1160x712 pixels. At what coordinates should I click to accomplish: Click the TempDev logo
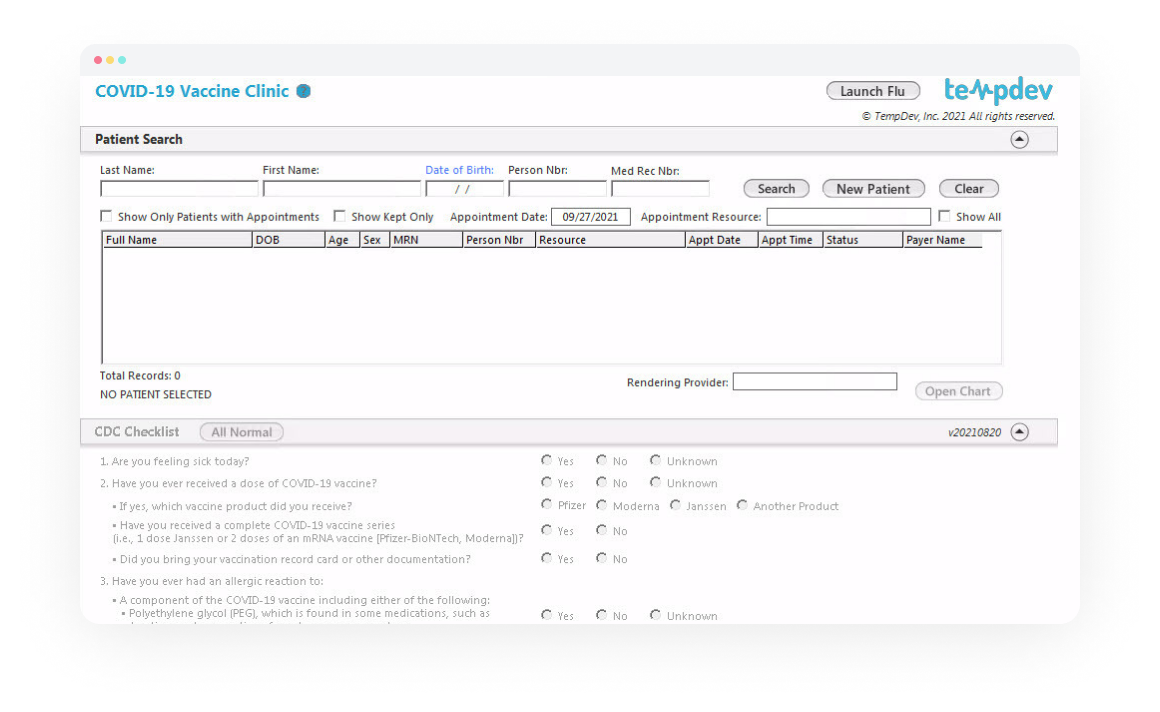(998, 91)
